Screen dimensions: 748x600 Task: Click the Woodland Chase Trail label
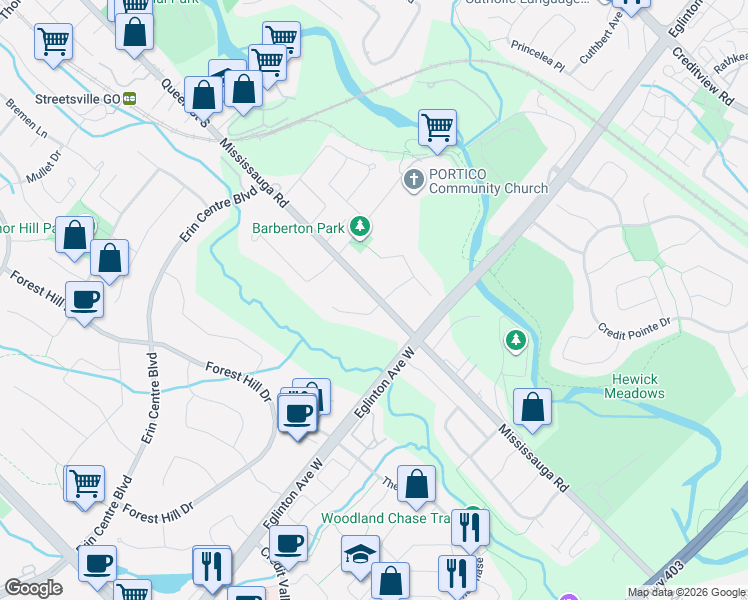click(x=385, y=518)
